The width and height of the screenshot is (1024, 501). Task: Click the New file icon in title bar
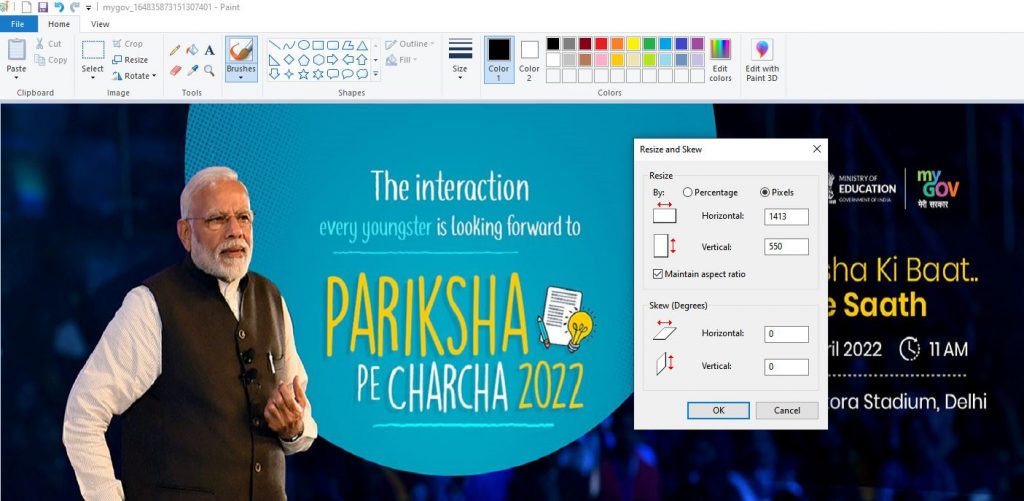point(27,7)
